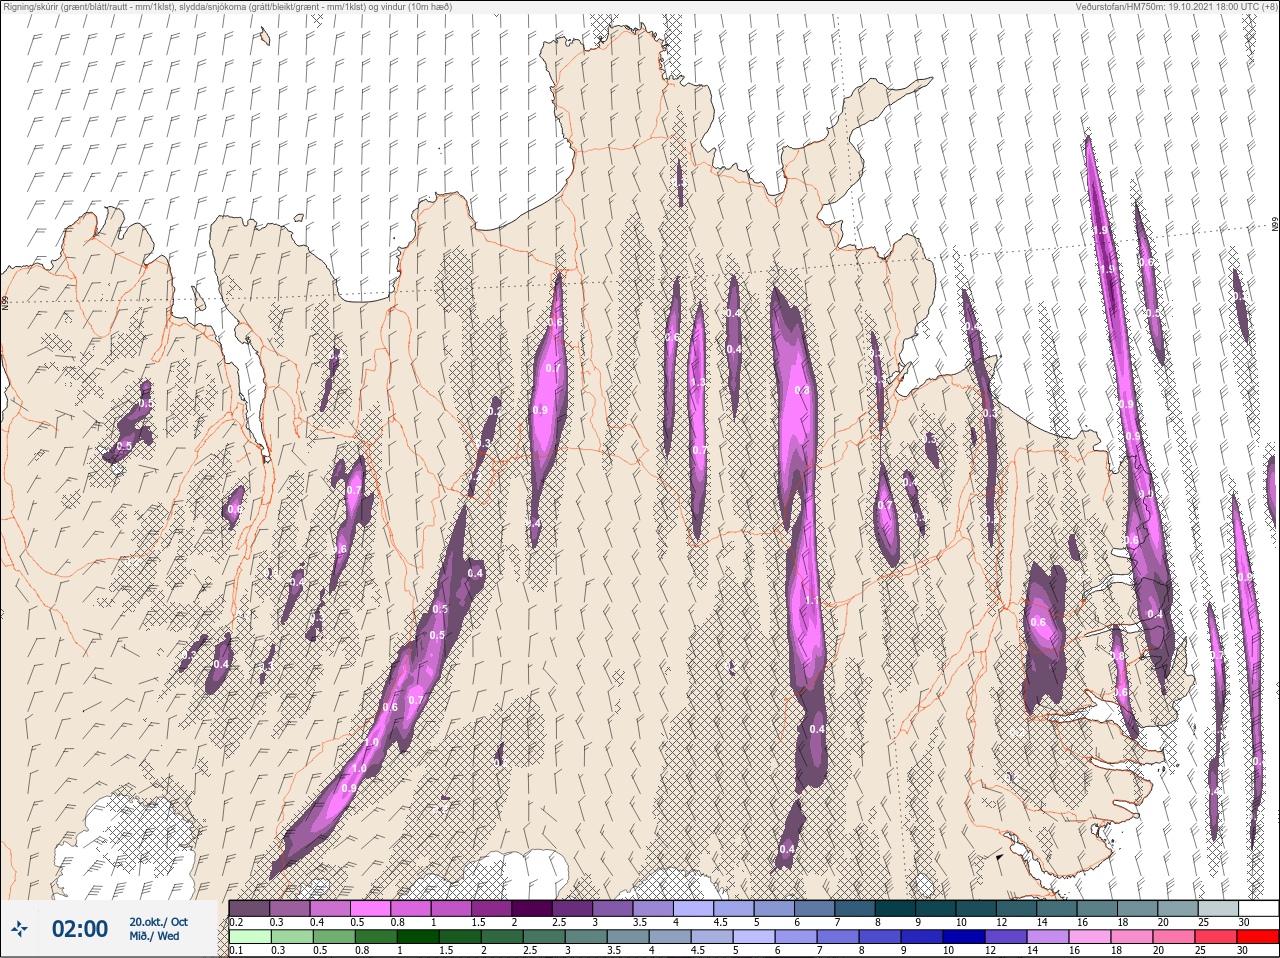The width and height of the screenshot is (1280, 958).
Task: Pick the palest green 0.1 swatch in the lower legend
Action: 250,937
